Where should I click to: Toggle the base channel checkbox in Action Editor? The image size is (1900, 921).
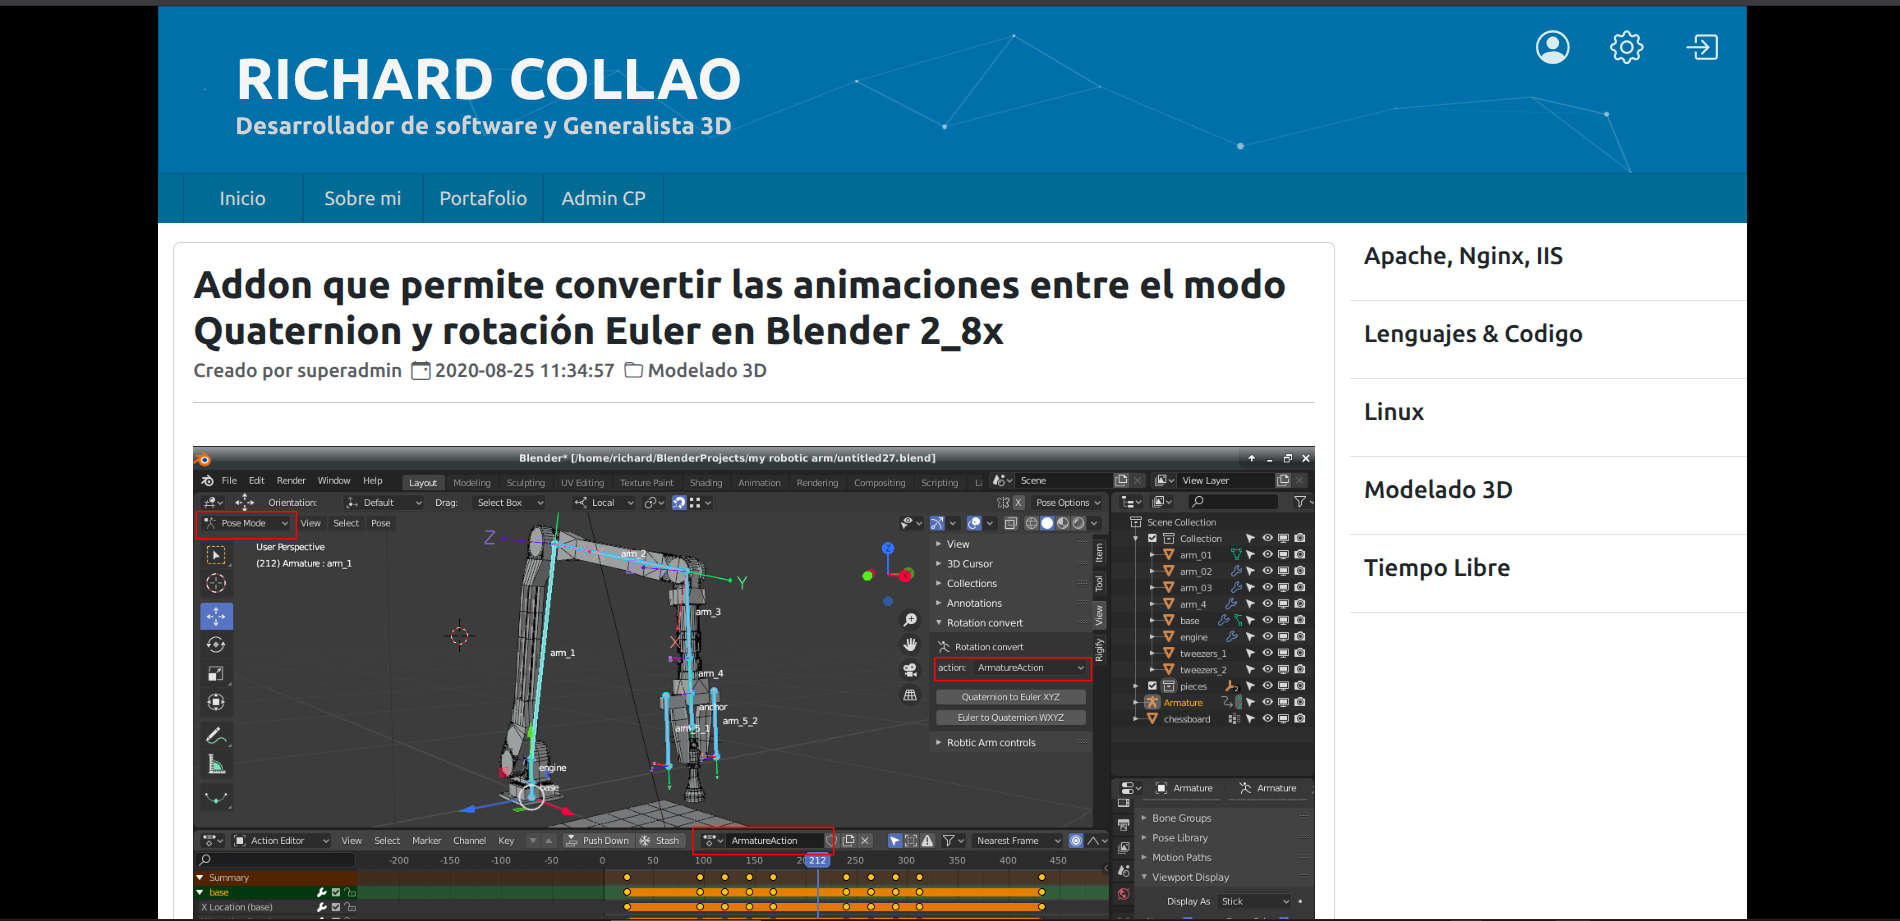[336, 893]
